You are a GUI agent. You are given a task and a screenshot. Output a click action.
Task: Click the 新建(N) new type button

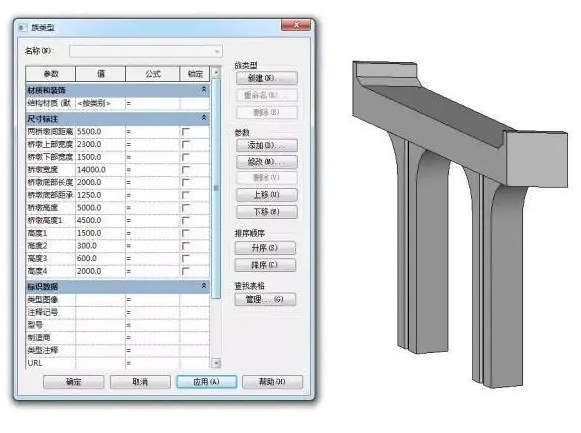pos(267,78)
